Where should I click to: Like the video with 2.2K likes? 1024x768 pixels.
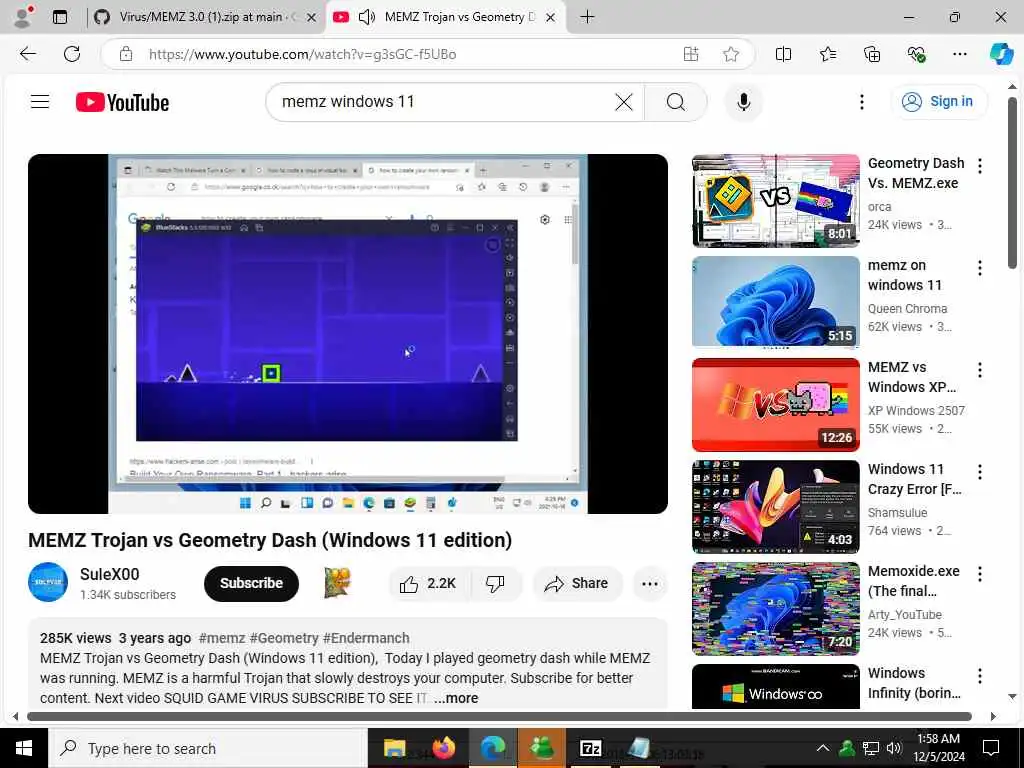click(x=428, y=584)
